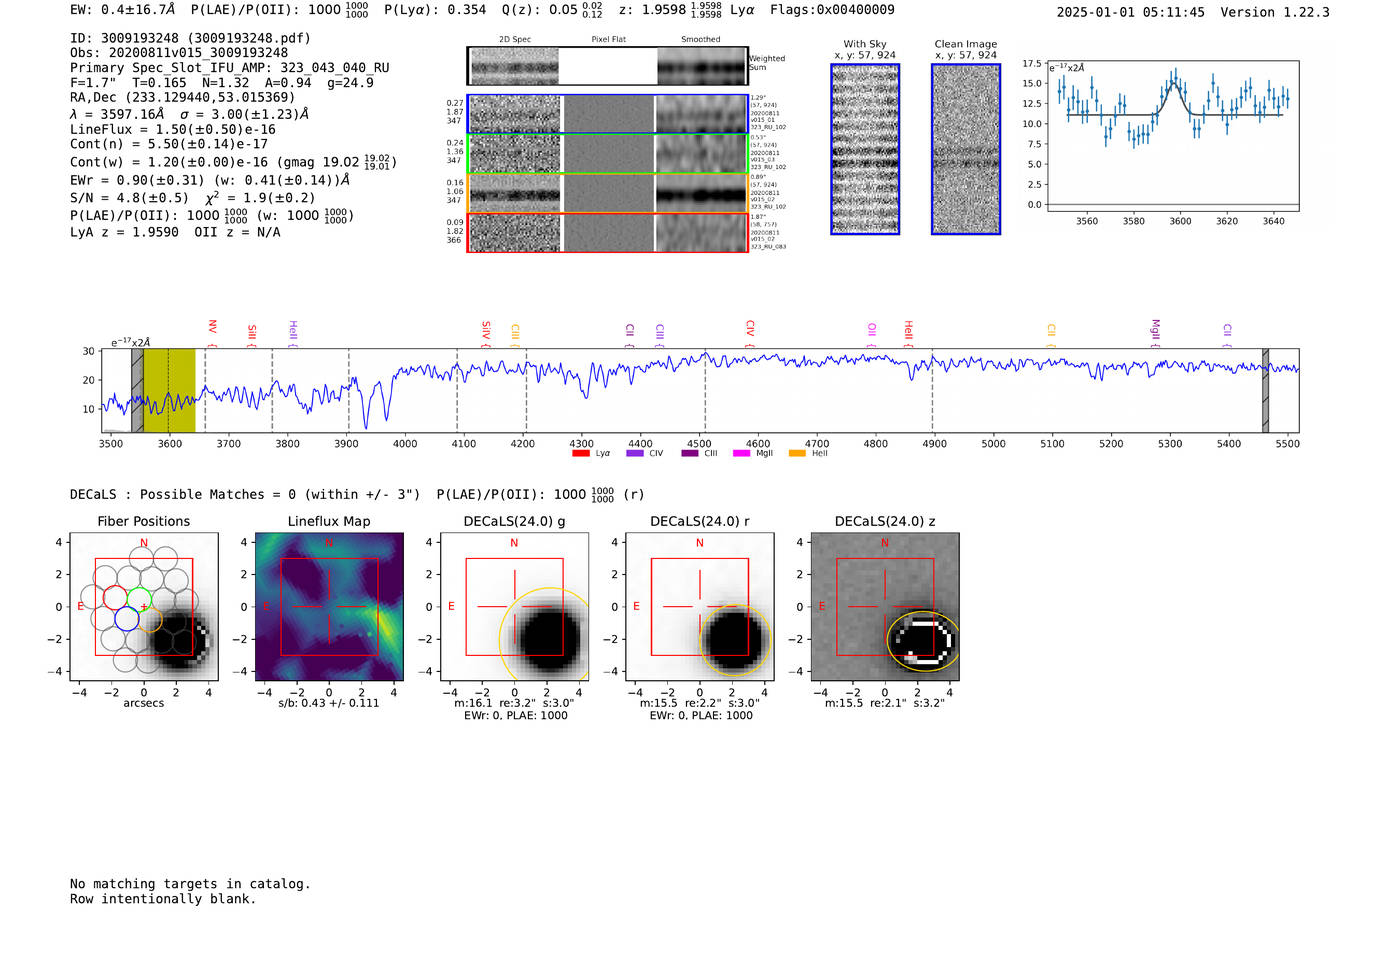Click the red-bordered fiber spectrum row
This screenshot has width=1400, height=953.
point(607,233)
